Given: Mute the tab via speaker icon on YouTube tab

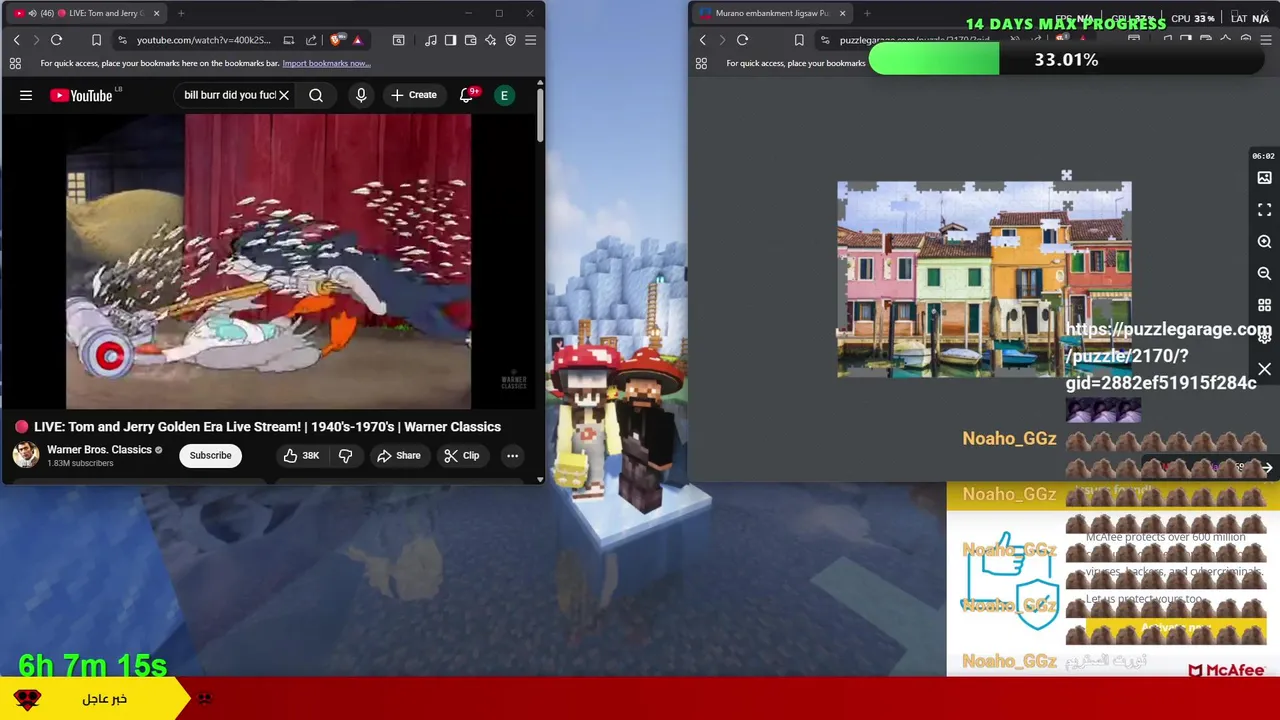Looking at the screenshot, I should click(32, 13).
